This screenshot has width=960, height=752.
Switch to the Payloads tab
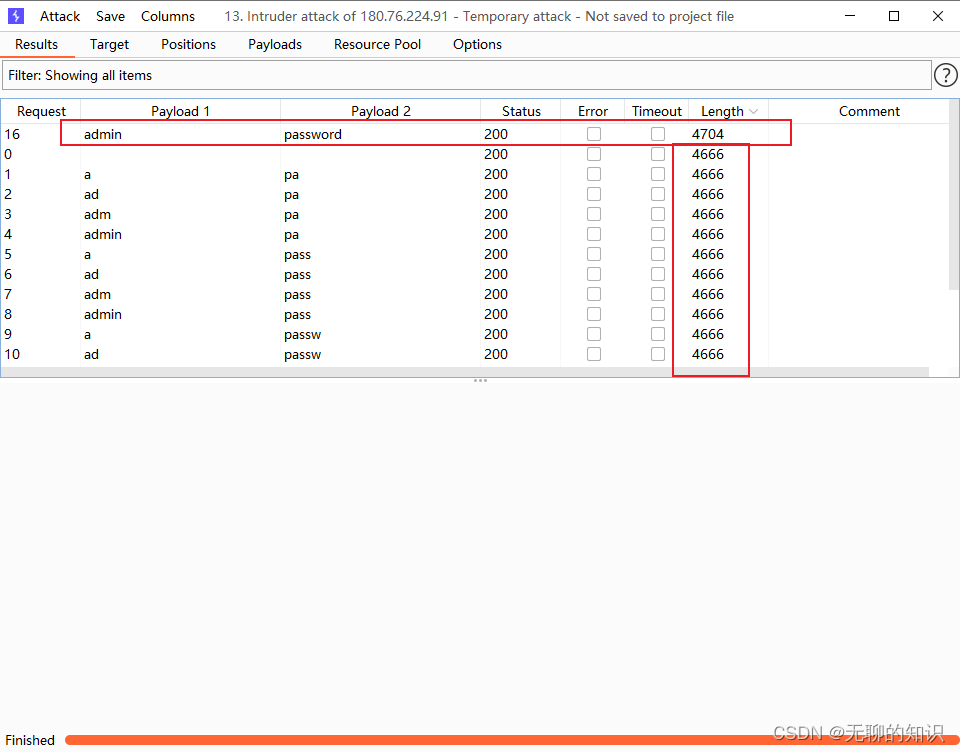coord(275,45)
